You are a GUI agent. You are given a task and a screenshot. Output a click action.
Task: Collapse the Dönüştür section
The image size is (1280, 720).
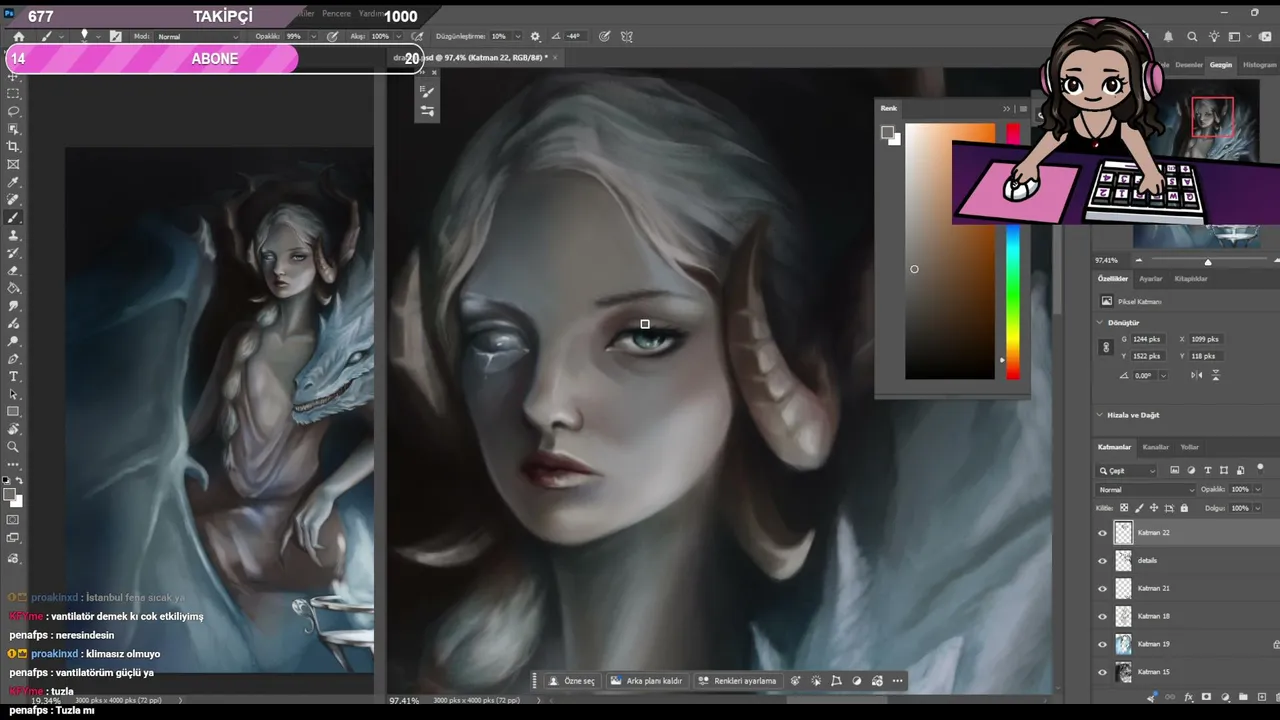[1100, 323]
